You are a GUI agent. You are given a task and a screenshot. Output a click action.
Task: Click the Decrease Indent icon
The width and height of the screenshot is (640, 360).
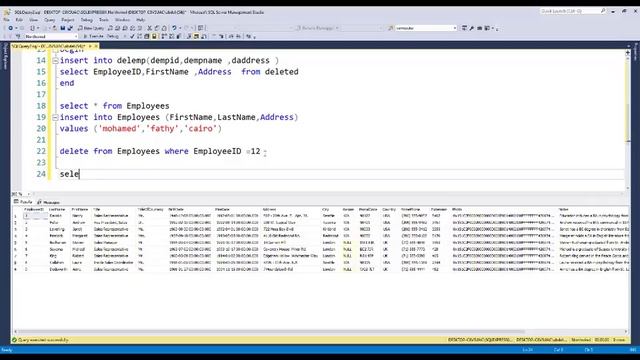[231, 36]
